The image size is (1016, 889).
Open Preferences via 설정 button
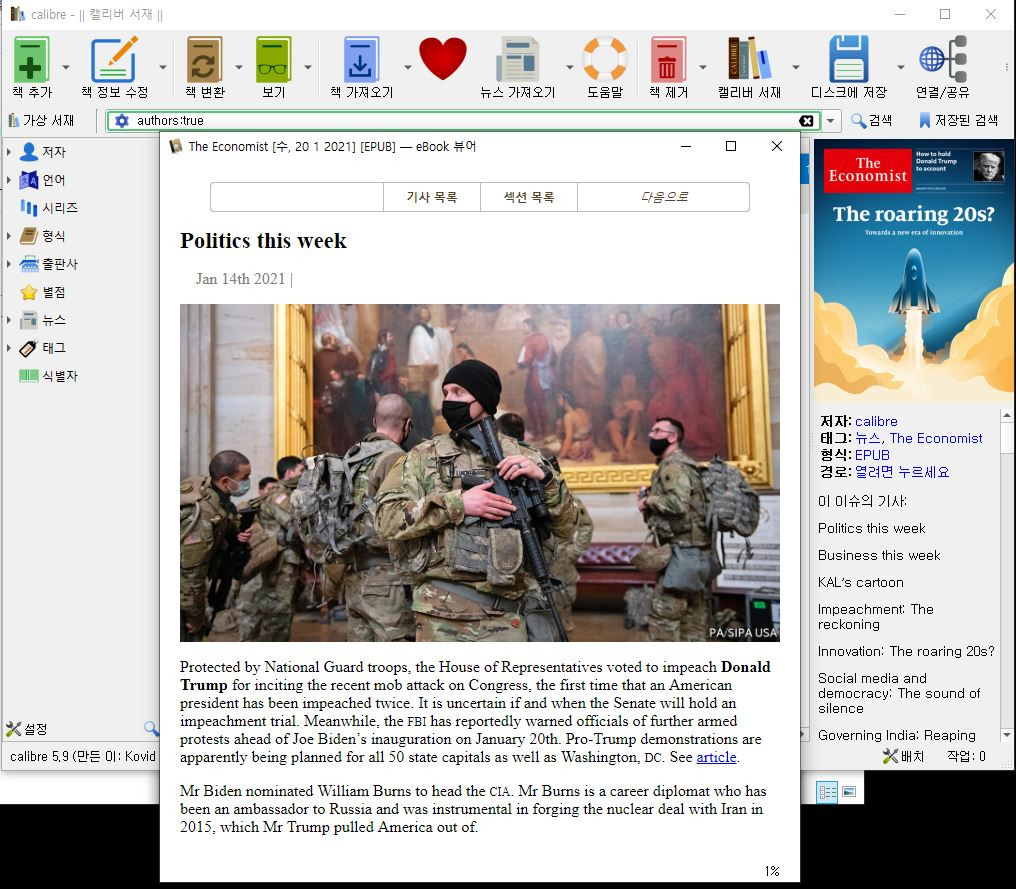click(27, 729)
